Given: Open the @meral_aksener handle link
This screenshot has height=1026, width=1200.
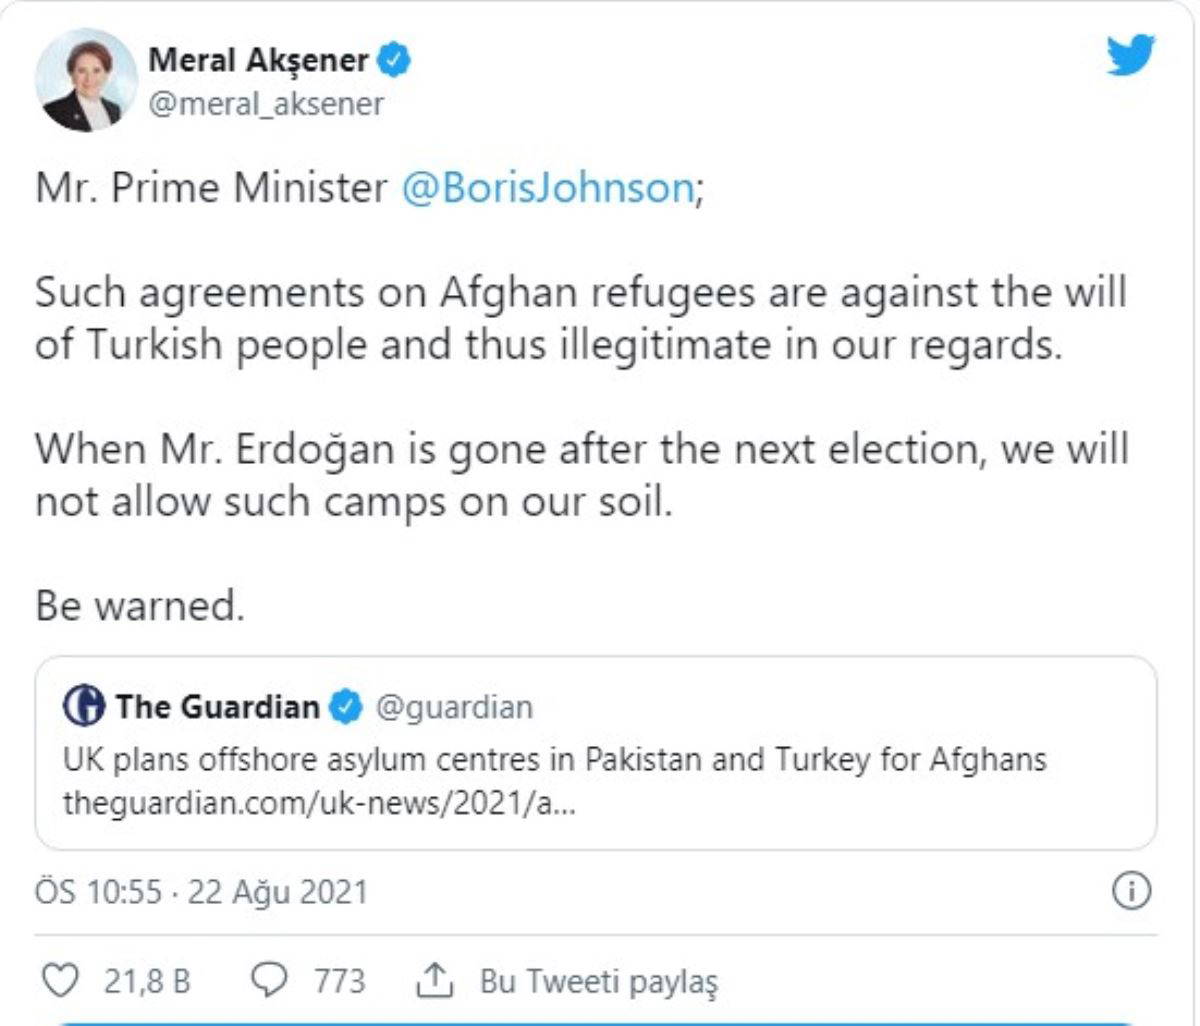Looking at the screenshot, I should [x=266, y=104].
